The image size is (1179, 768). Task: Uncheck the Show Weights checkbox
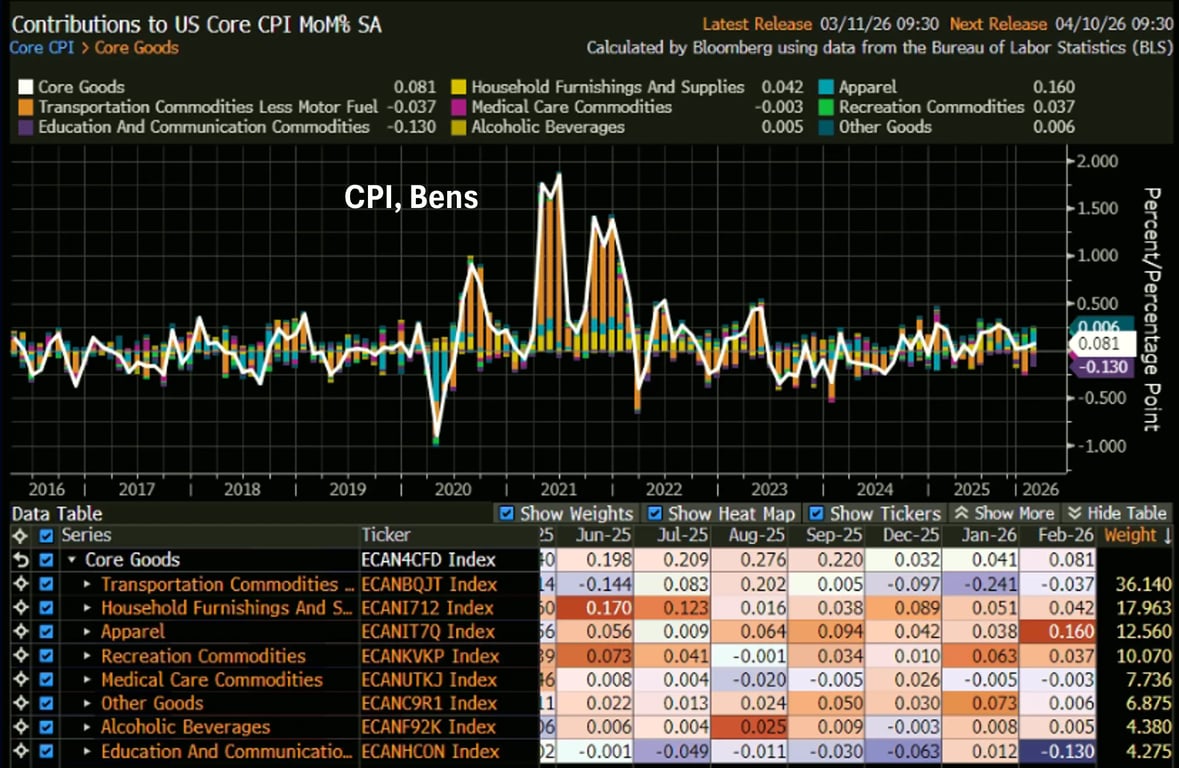coord(507,513)
